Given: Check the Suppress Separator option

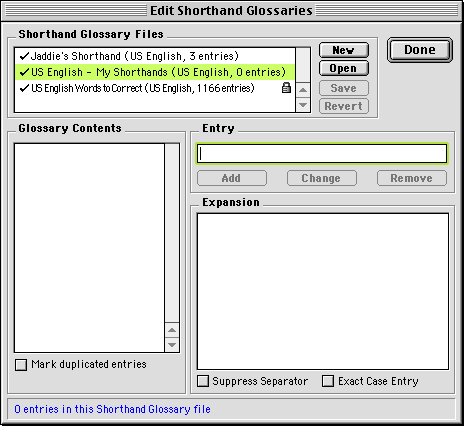Looking at the screenshot, I should click(x=203, y=381).
